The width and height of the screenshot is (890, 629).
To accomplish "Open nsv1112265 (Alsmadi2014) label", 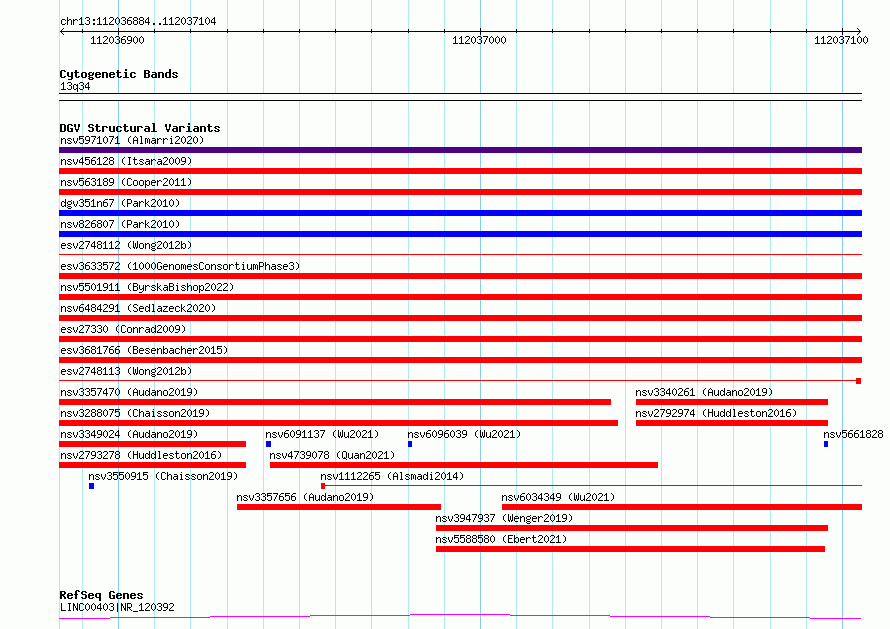I will click(x=392, y=476).
